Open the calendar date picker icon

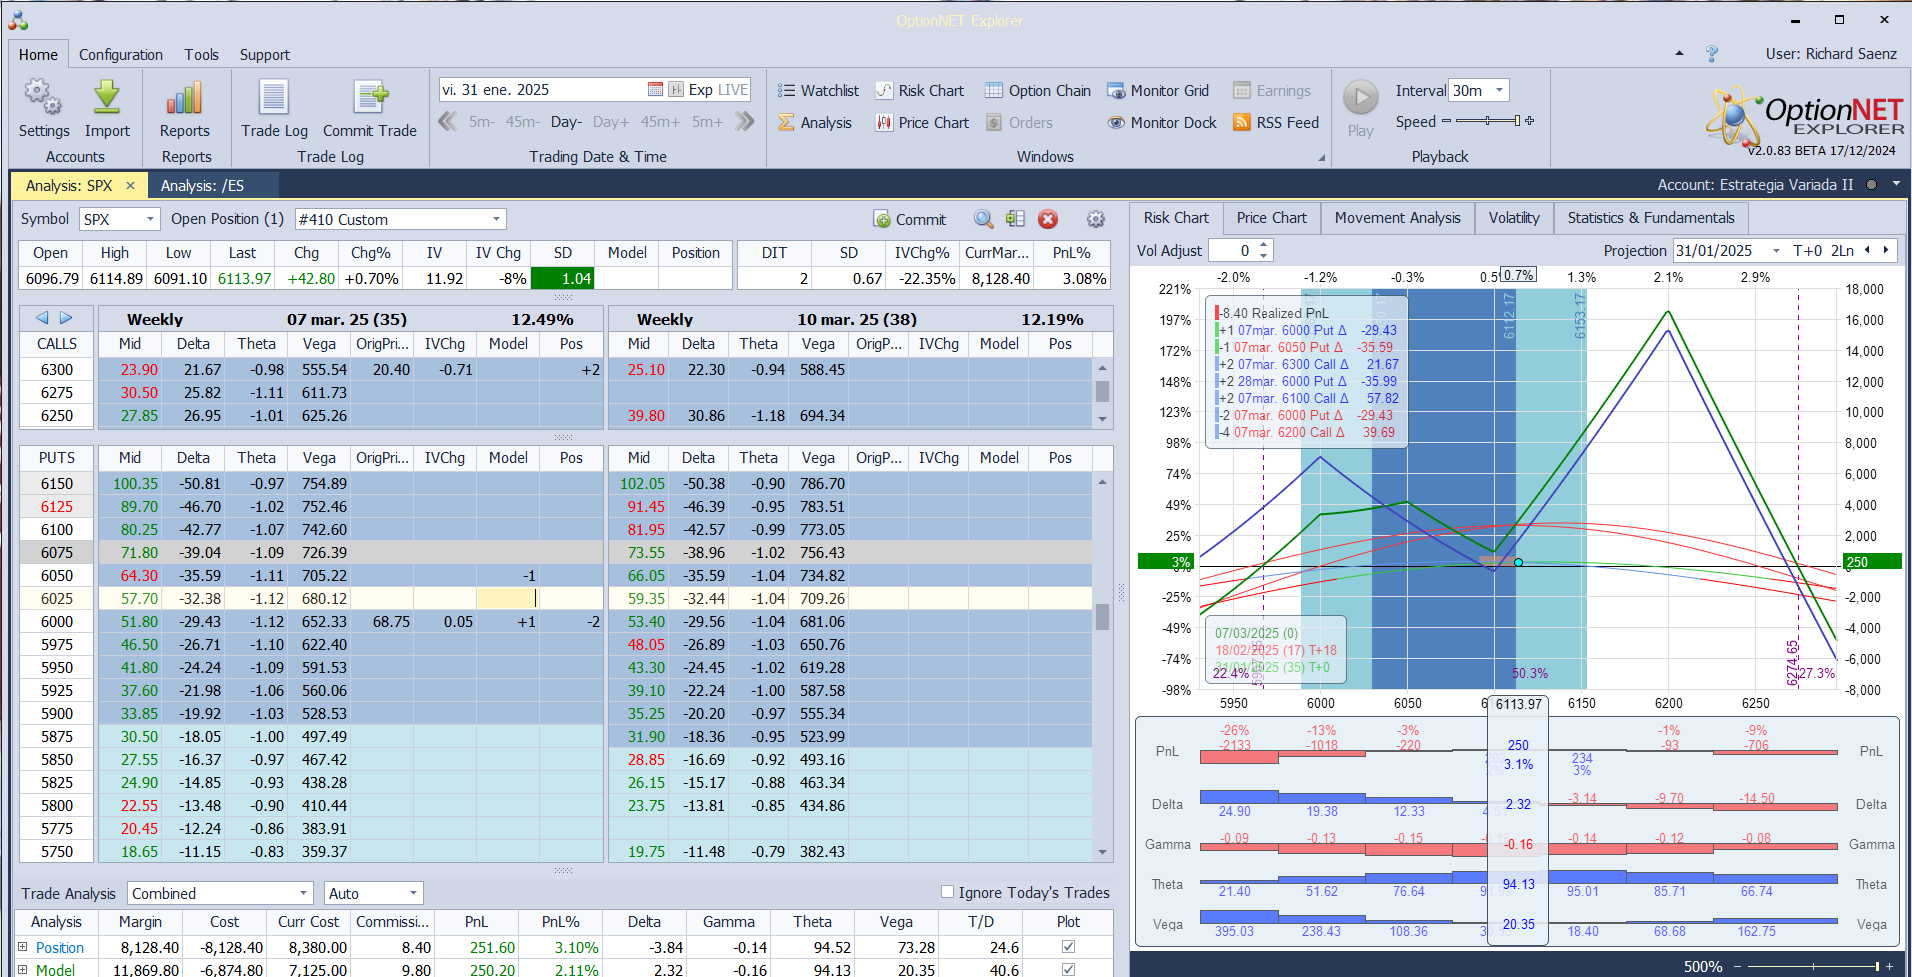coord(655,90)
